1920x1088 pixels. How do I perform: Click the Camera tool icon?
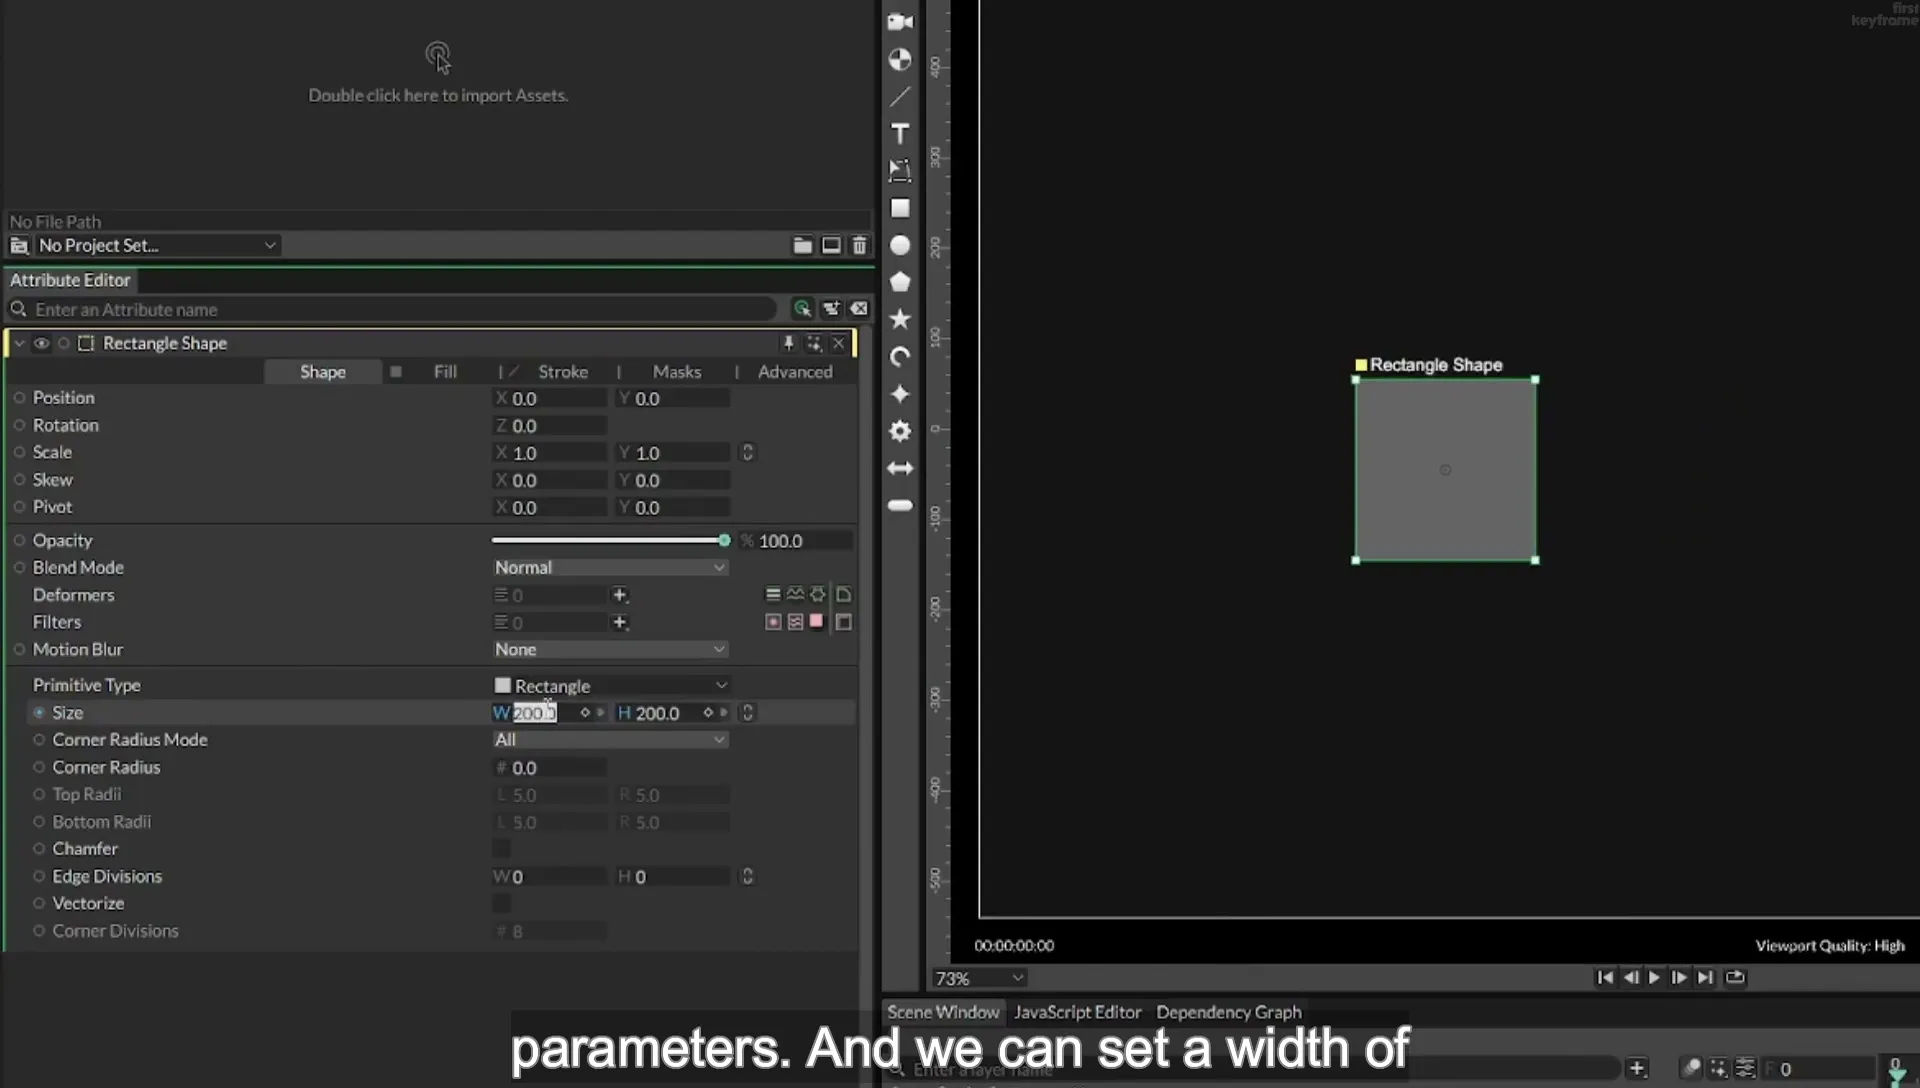click(x=900, y=22)
